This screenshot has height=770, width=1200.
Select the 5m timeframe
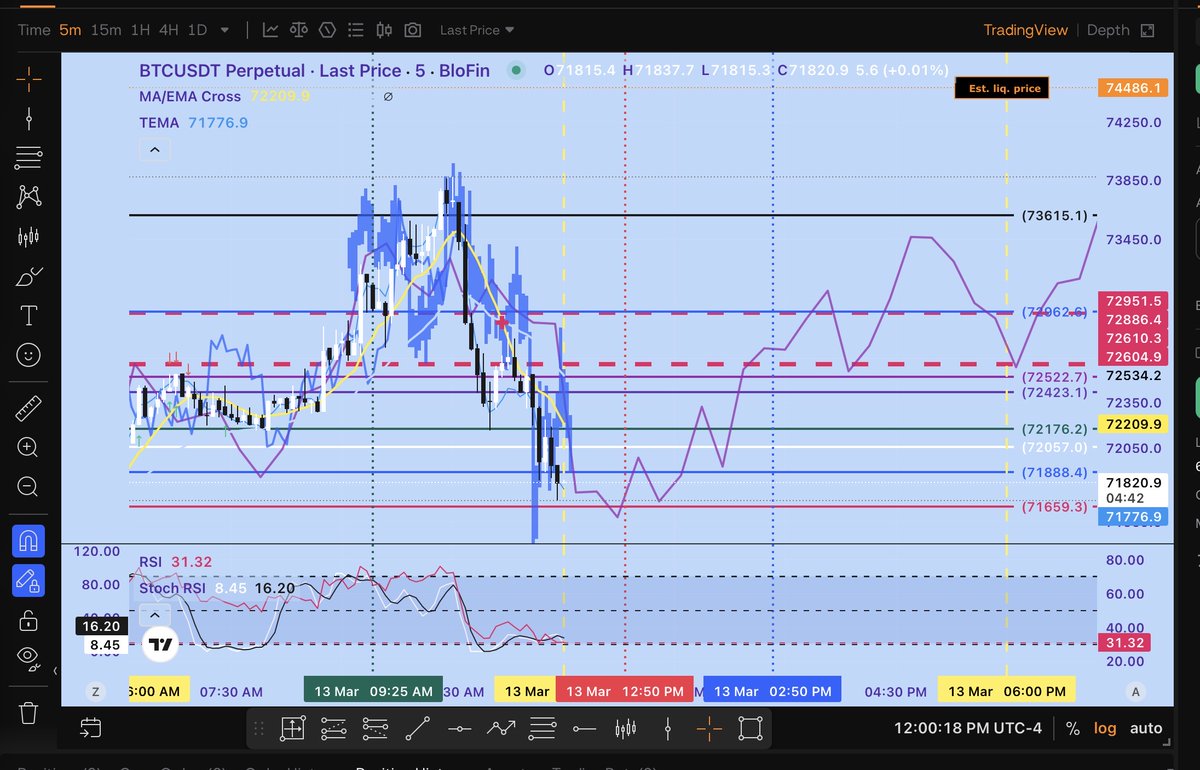pos(70,30)
